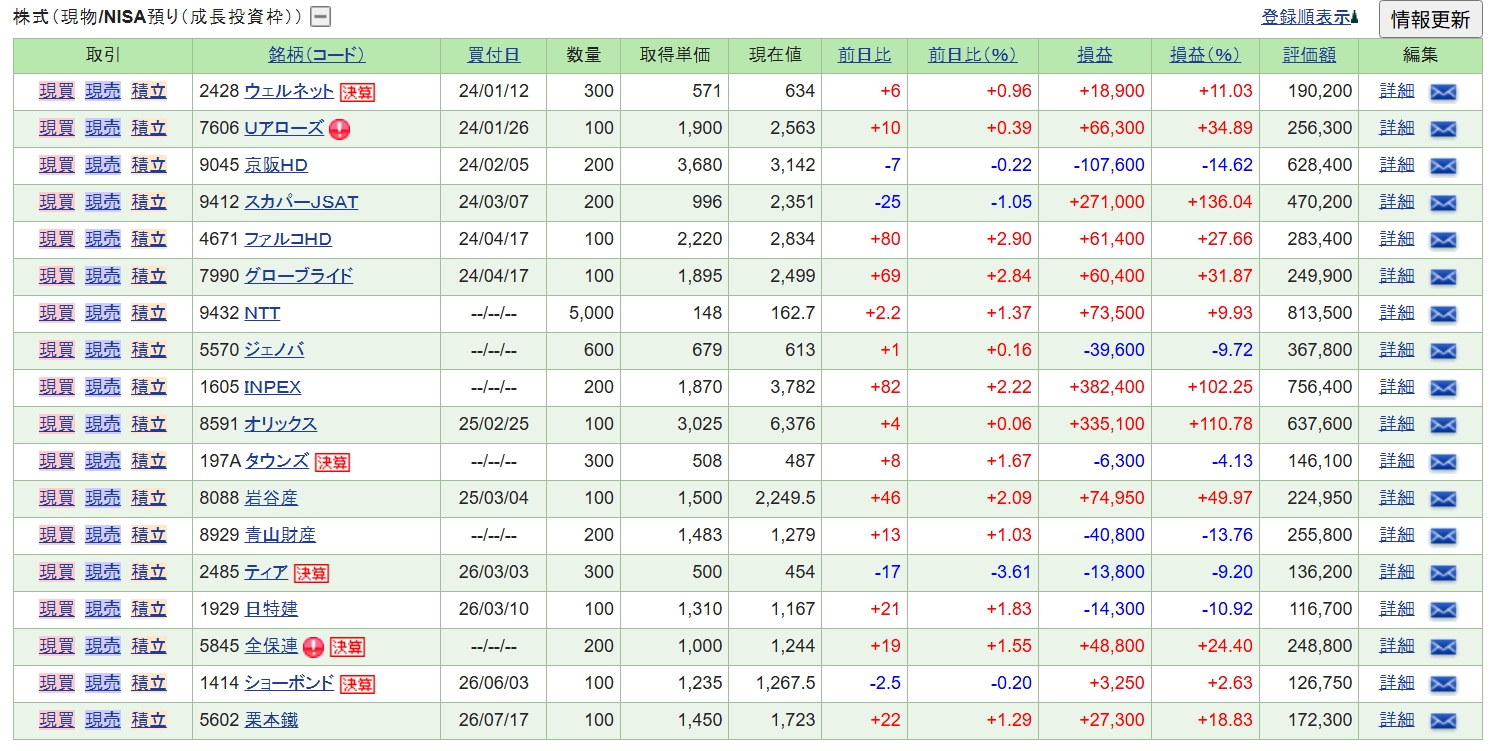Click the 情報更新 button
Viewport: 1500px width, 751px height.
(x=1430, y=19)
